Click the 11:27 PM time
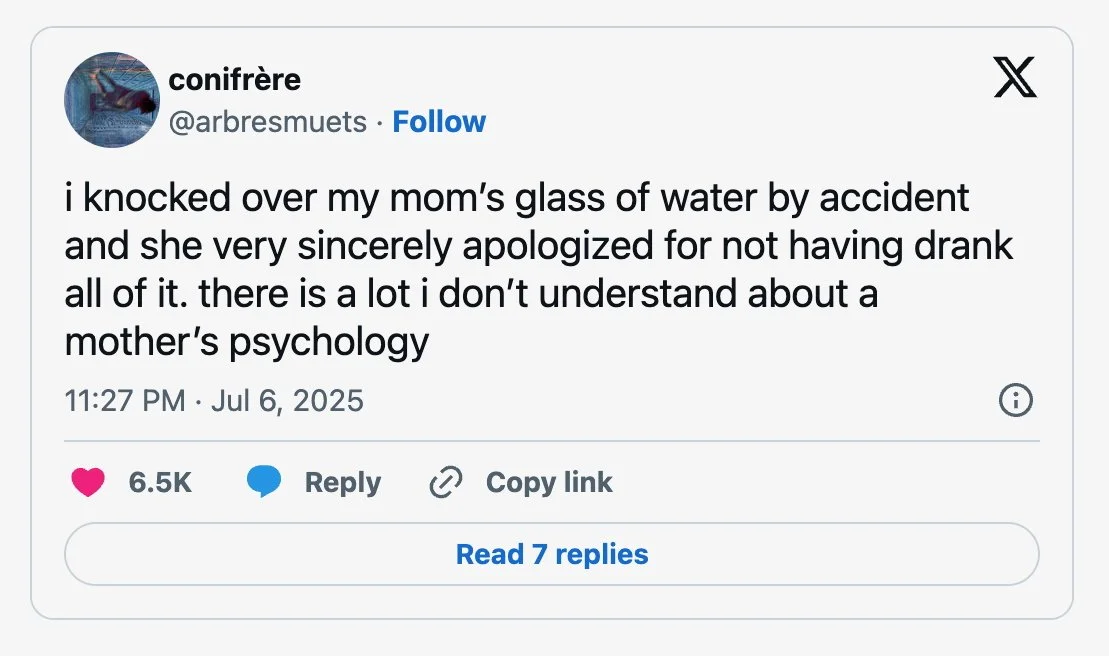1109x656 pixels. pos(124,401)
